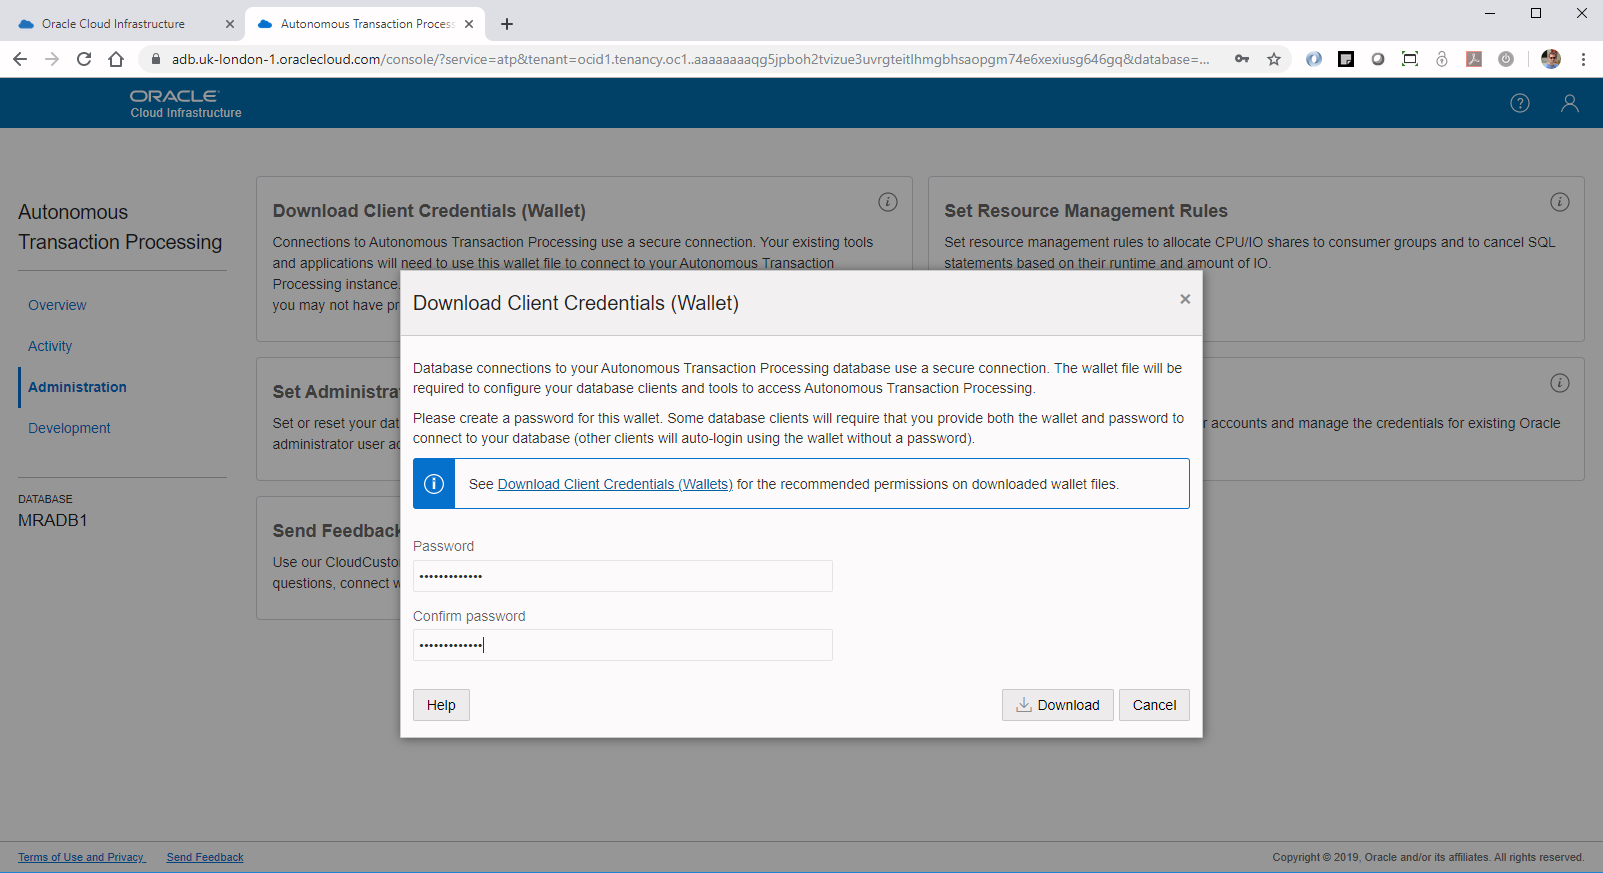
Task: Open Overview in sidebar
Action: (x=57, y=305)
